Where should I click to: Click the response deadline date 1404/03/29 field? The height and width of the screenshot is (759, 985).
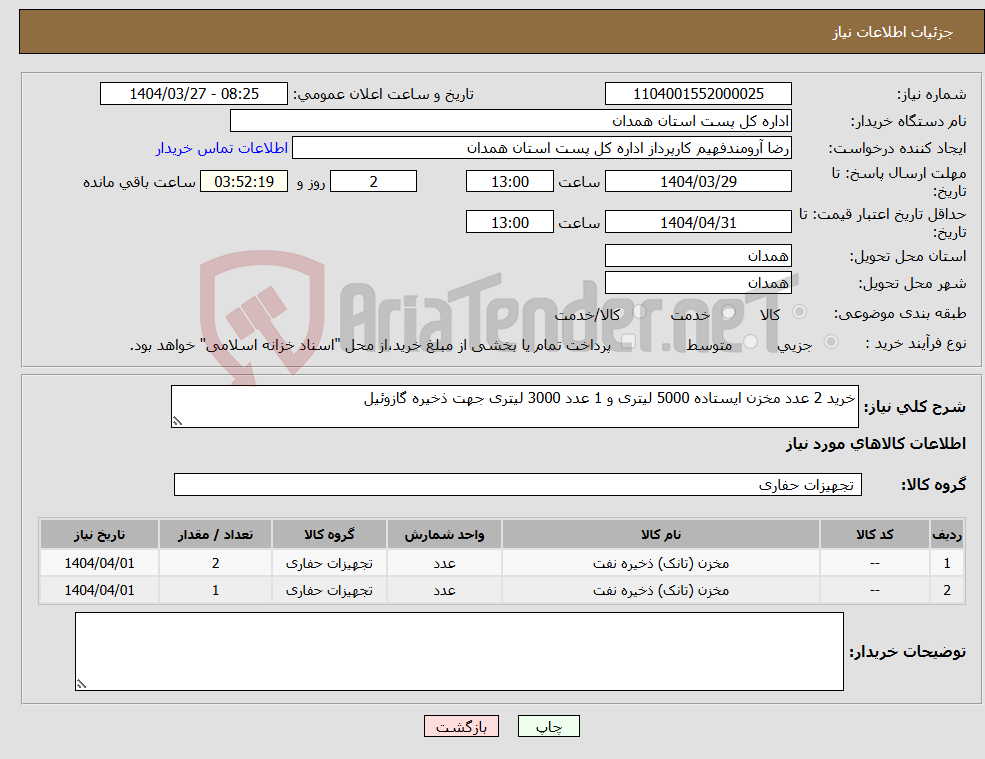[698, 182]
